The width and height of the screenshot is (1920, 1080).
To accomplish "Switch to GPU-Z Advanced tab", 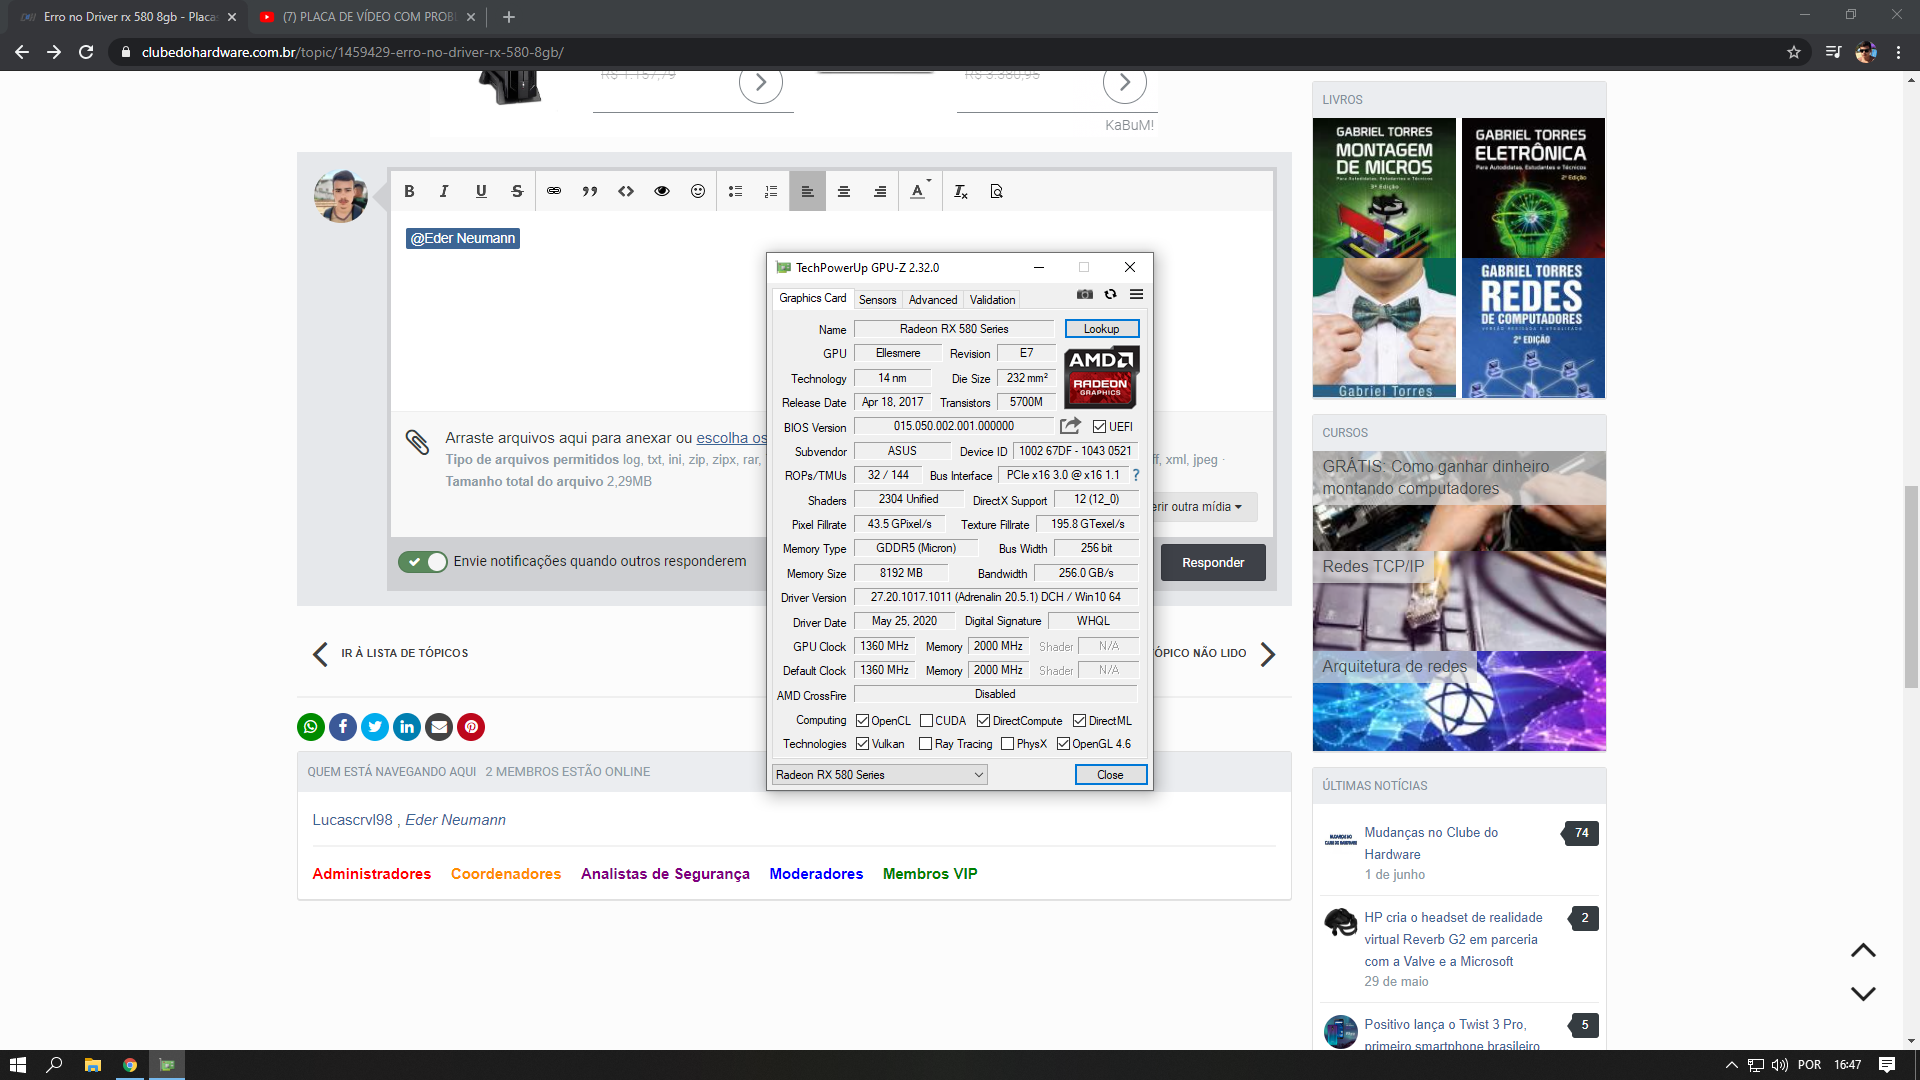I will coord(933,300).
